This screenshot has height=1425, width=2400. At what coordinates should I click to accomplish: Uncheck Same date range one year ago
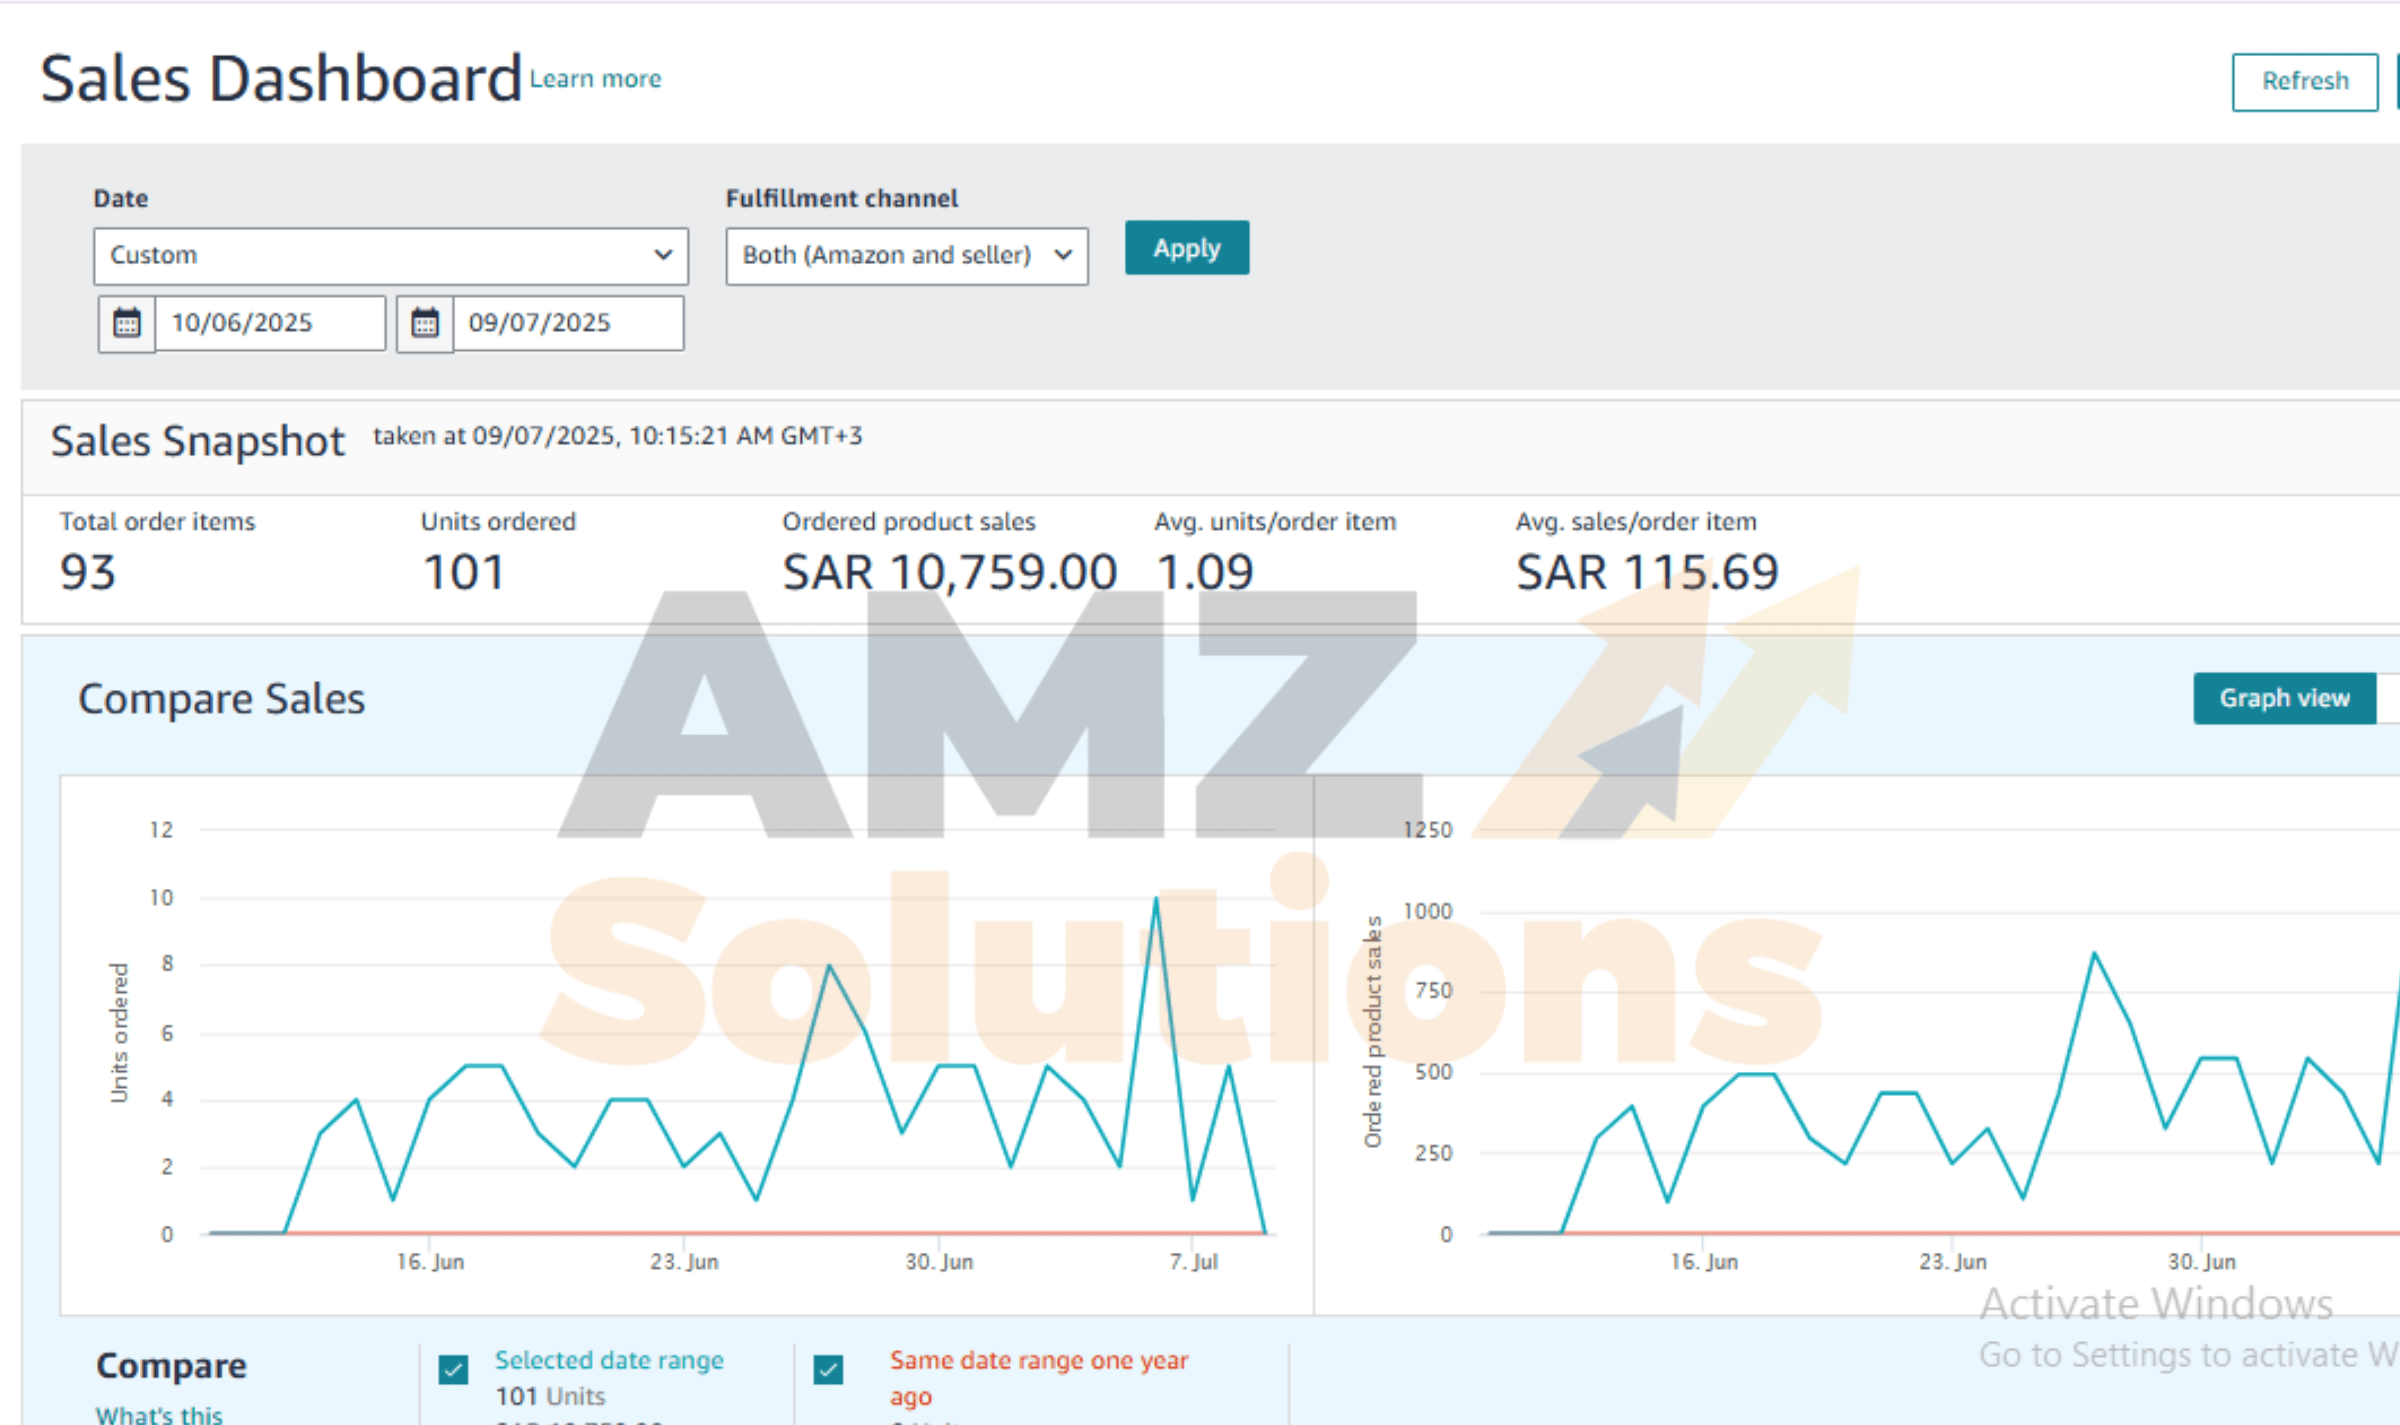click(x=828, y=1369)
